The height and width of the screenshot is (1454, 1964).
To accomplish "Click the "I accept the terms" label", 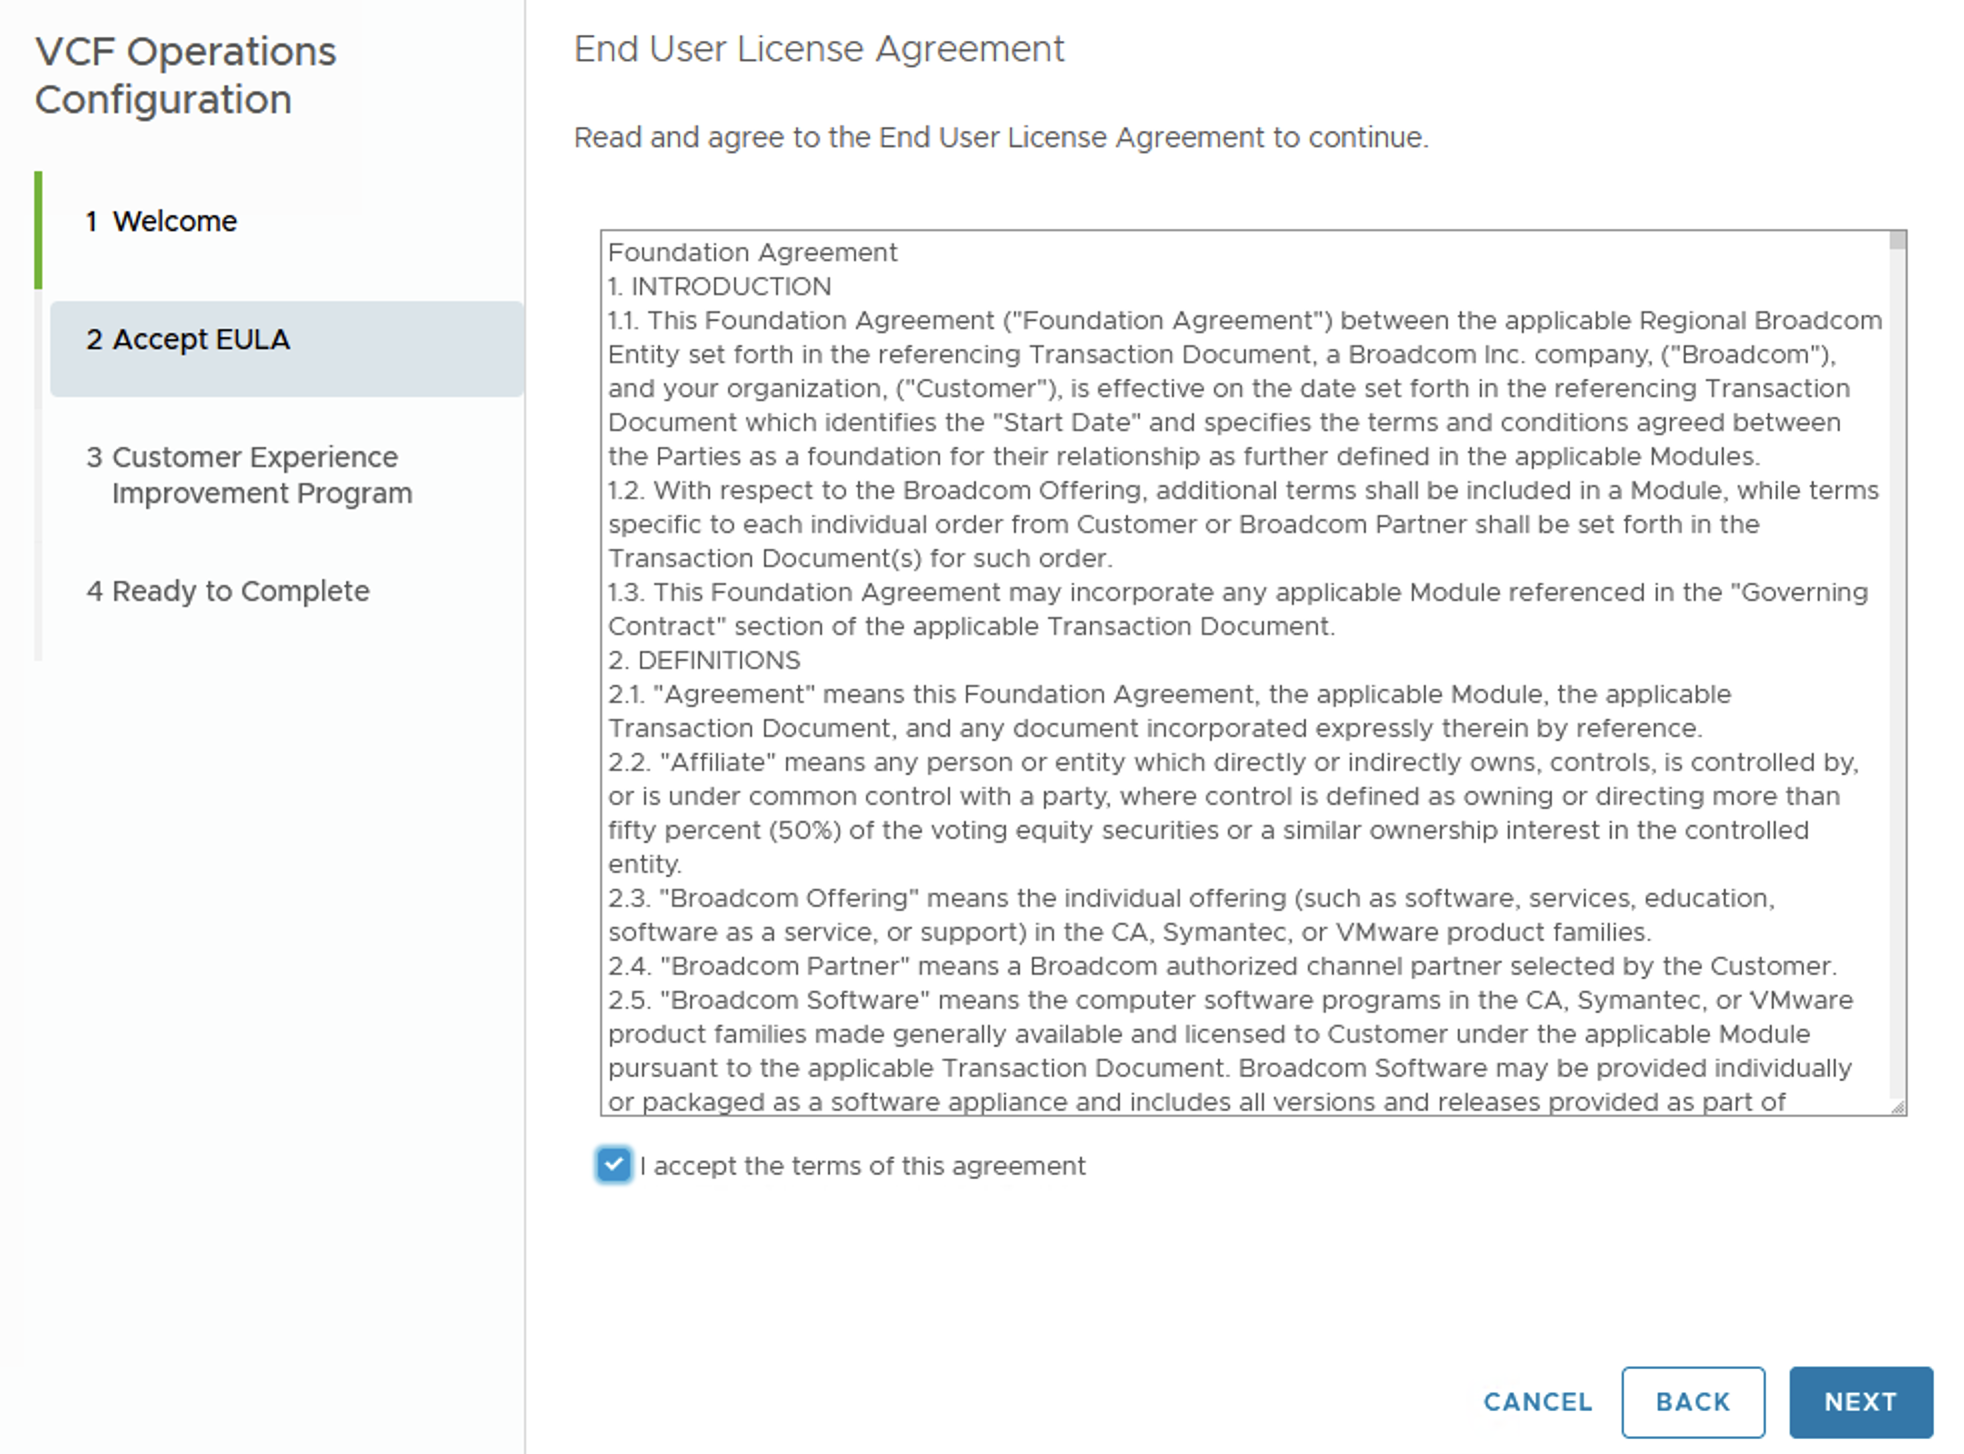I will pyautogui.click(x=862, y=1166).
